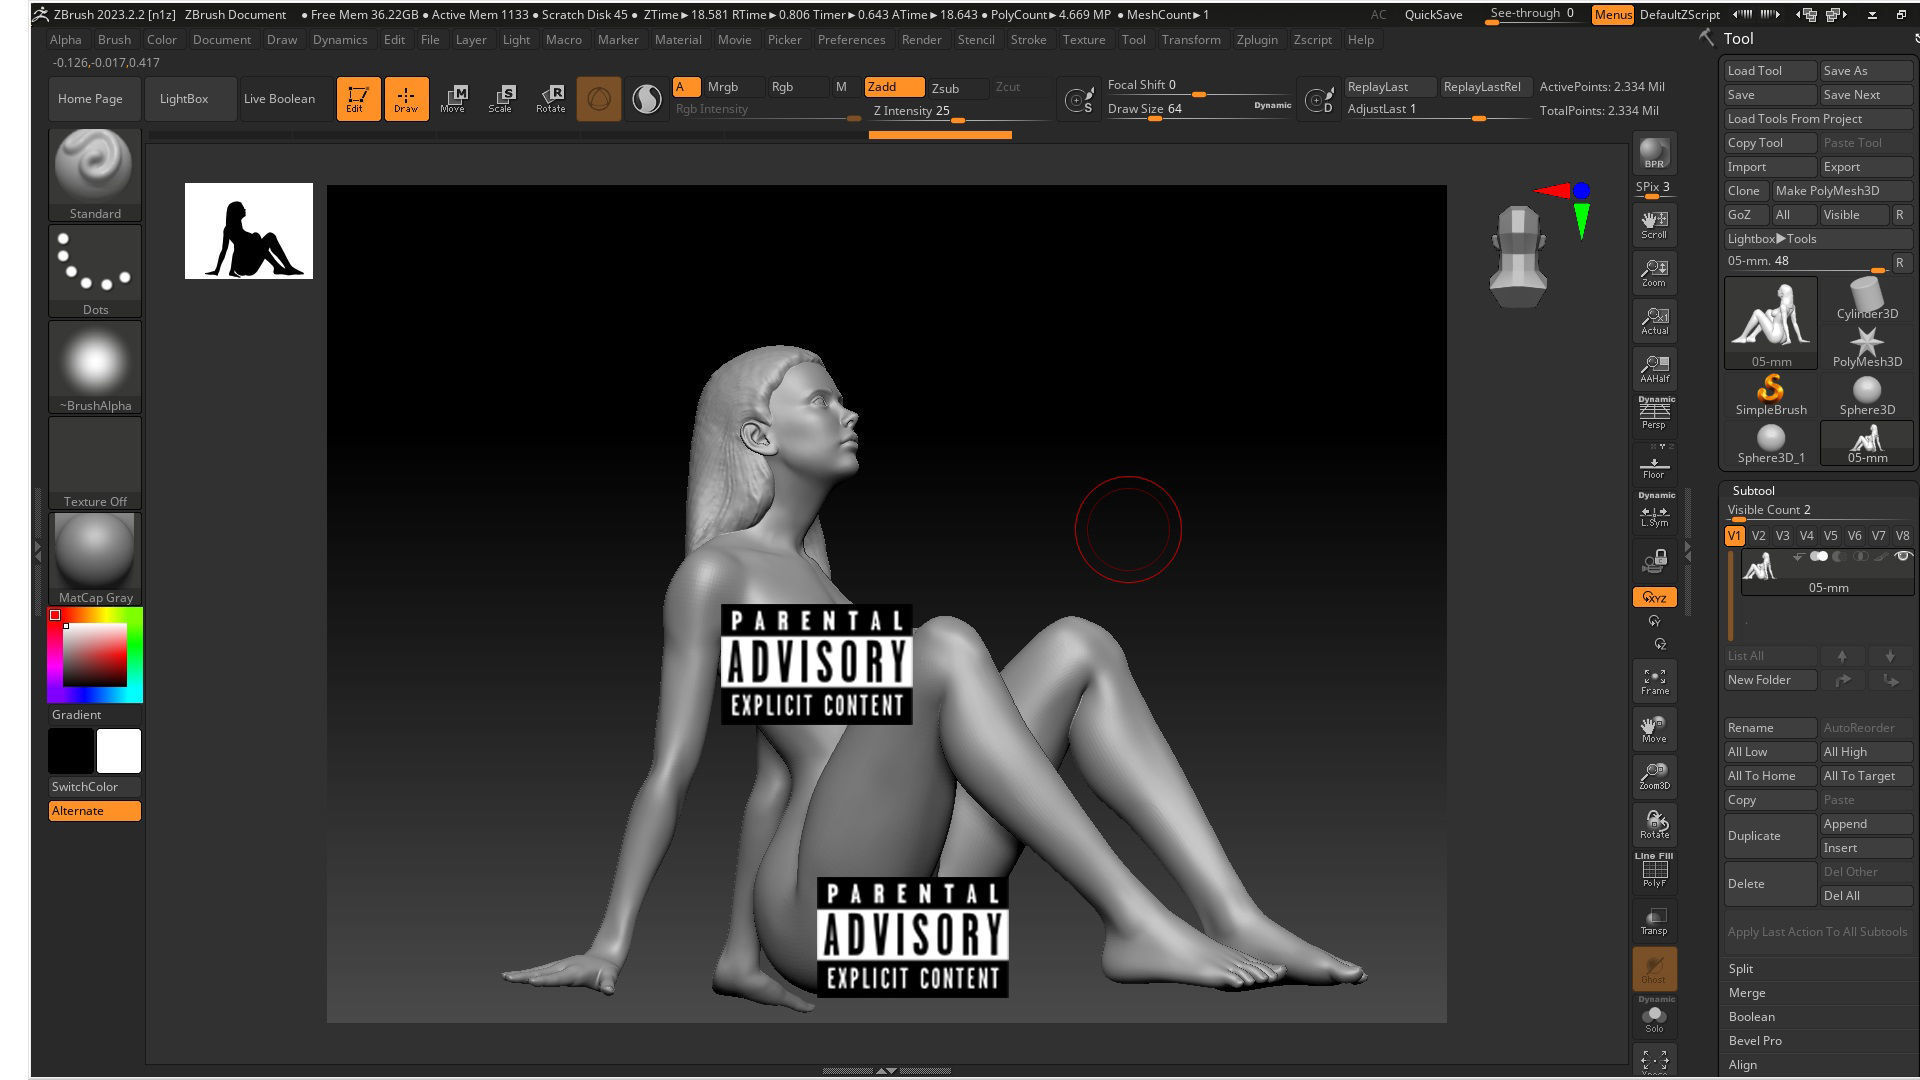Viewport: 1920px width, 1080px height.
Task: Toggle the Floor grid
Action: [1654, 464]
